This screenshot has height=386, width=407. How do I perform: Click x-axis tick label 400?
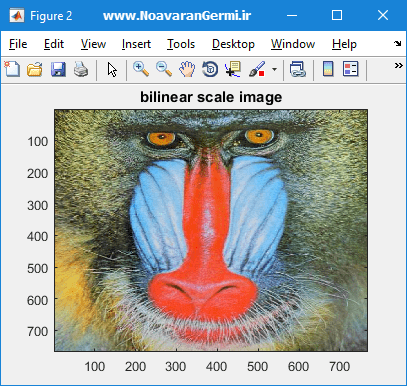tap(216, 367)
